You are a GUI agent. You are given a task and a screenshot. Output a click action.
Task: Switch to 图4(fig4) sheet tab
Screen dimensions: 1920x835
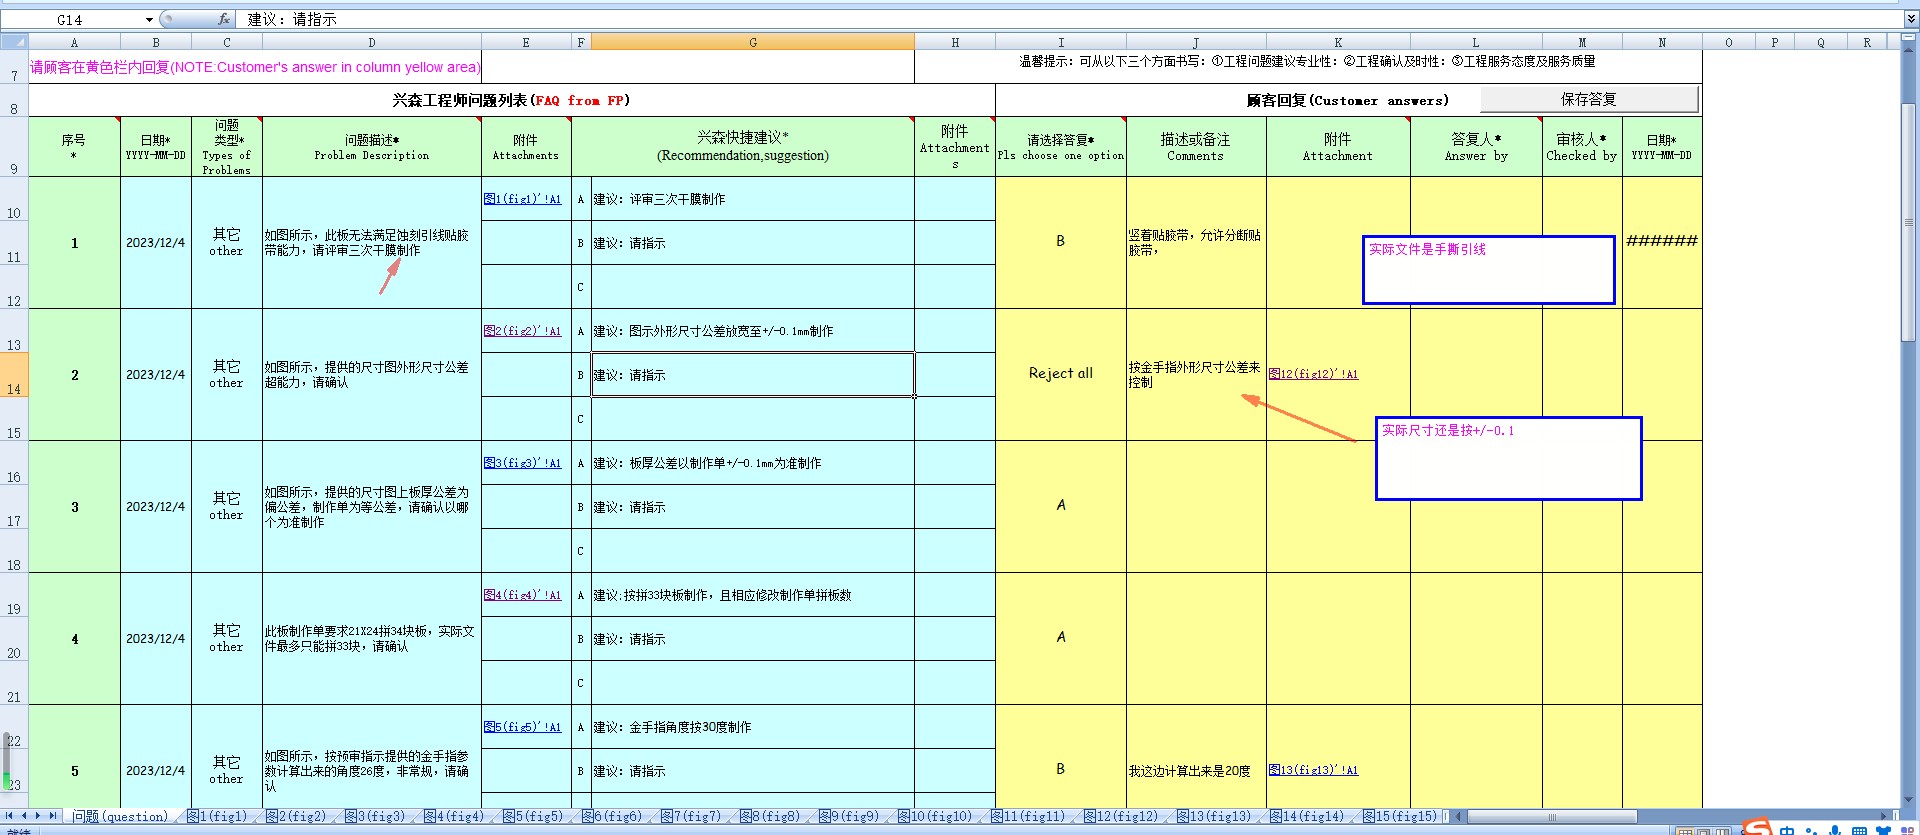click(x=454, y=816)
